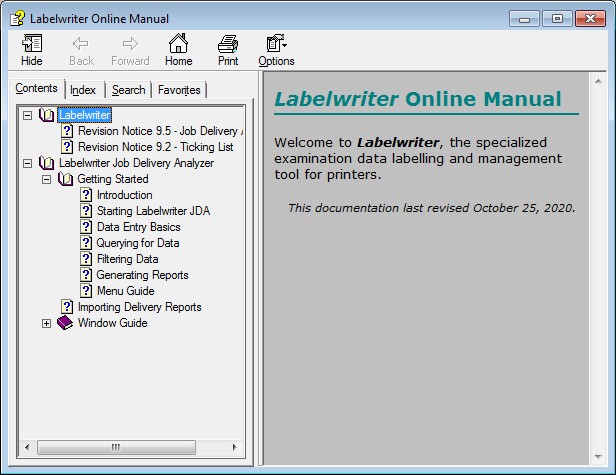Screen dimensions: 616x475
Task: Click the horizontal scrollbar right arrow
Action: pos(236,447)
